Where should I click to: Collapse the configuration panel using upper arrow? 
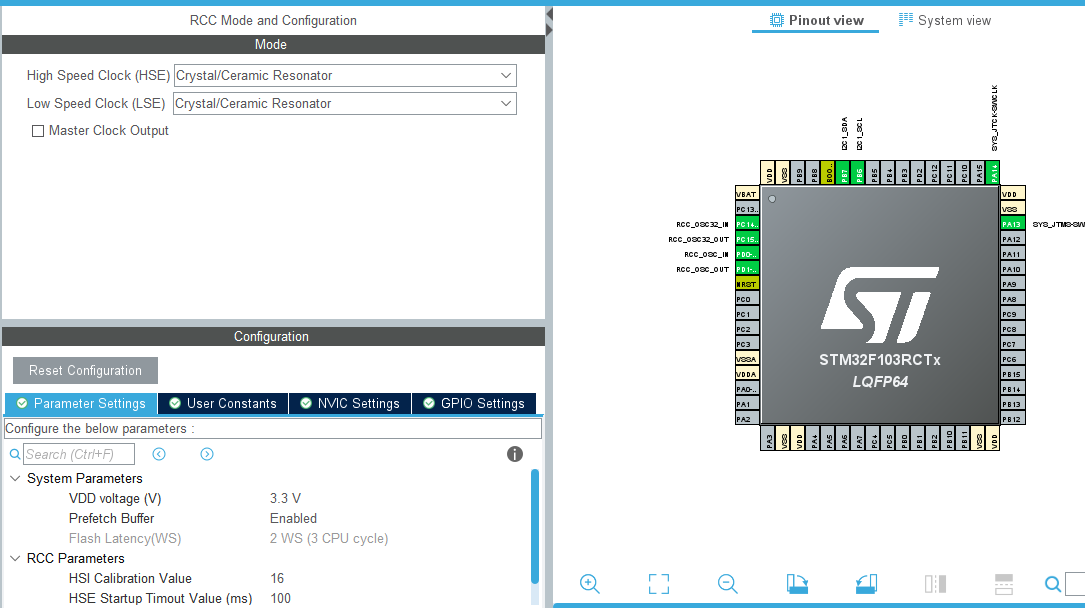coord(549,14)
